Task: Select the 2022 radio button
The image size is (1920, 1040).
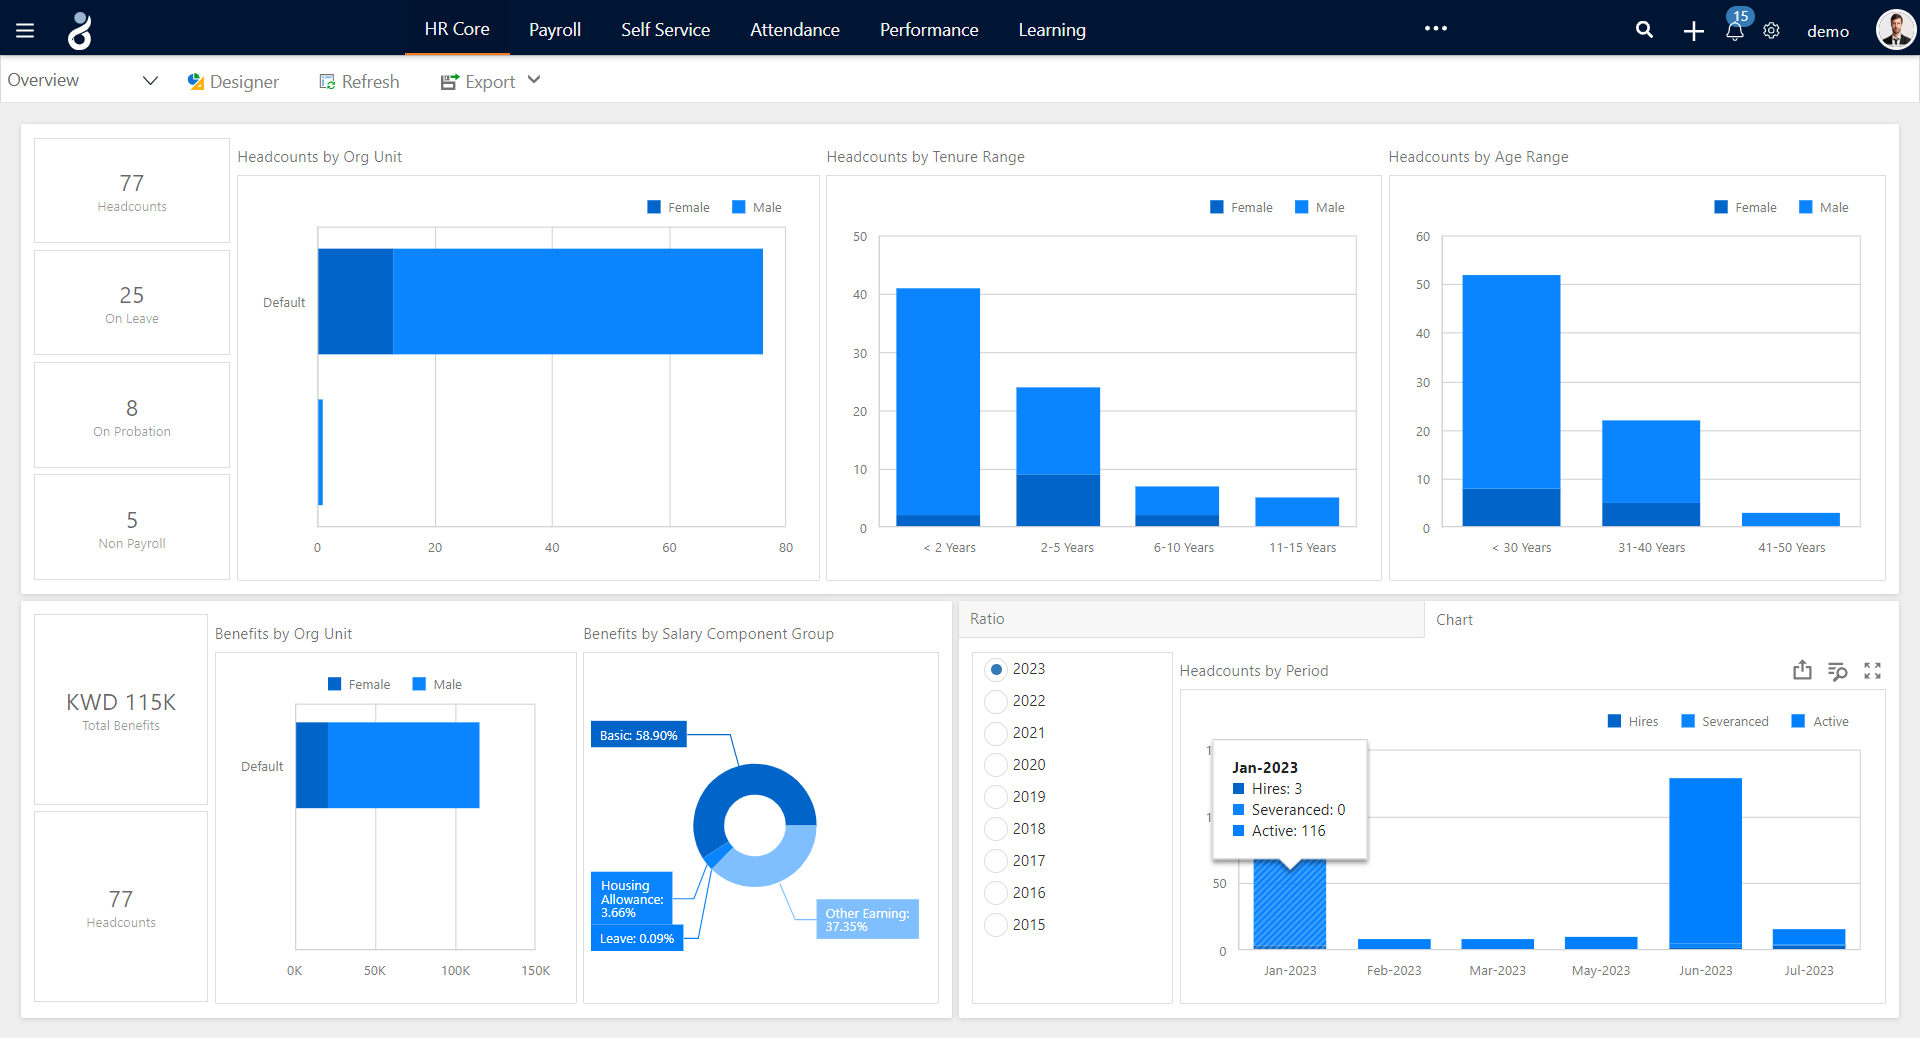Action: coord(996,701)
